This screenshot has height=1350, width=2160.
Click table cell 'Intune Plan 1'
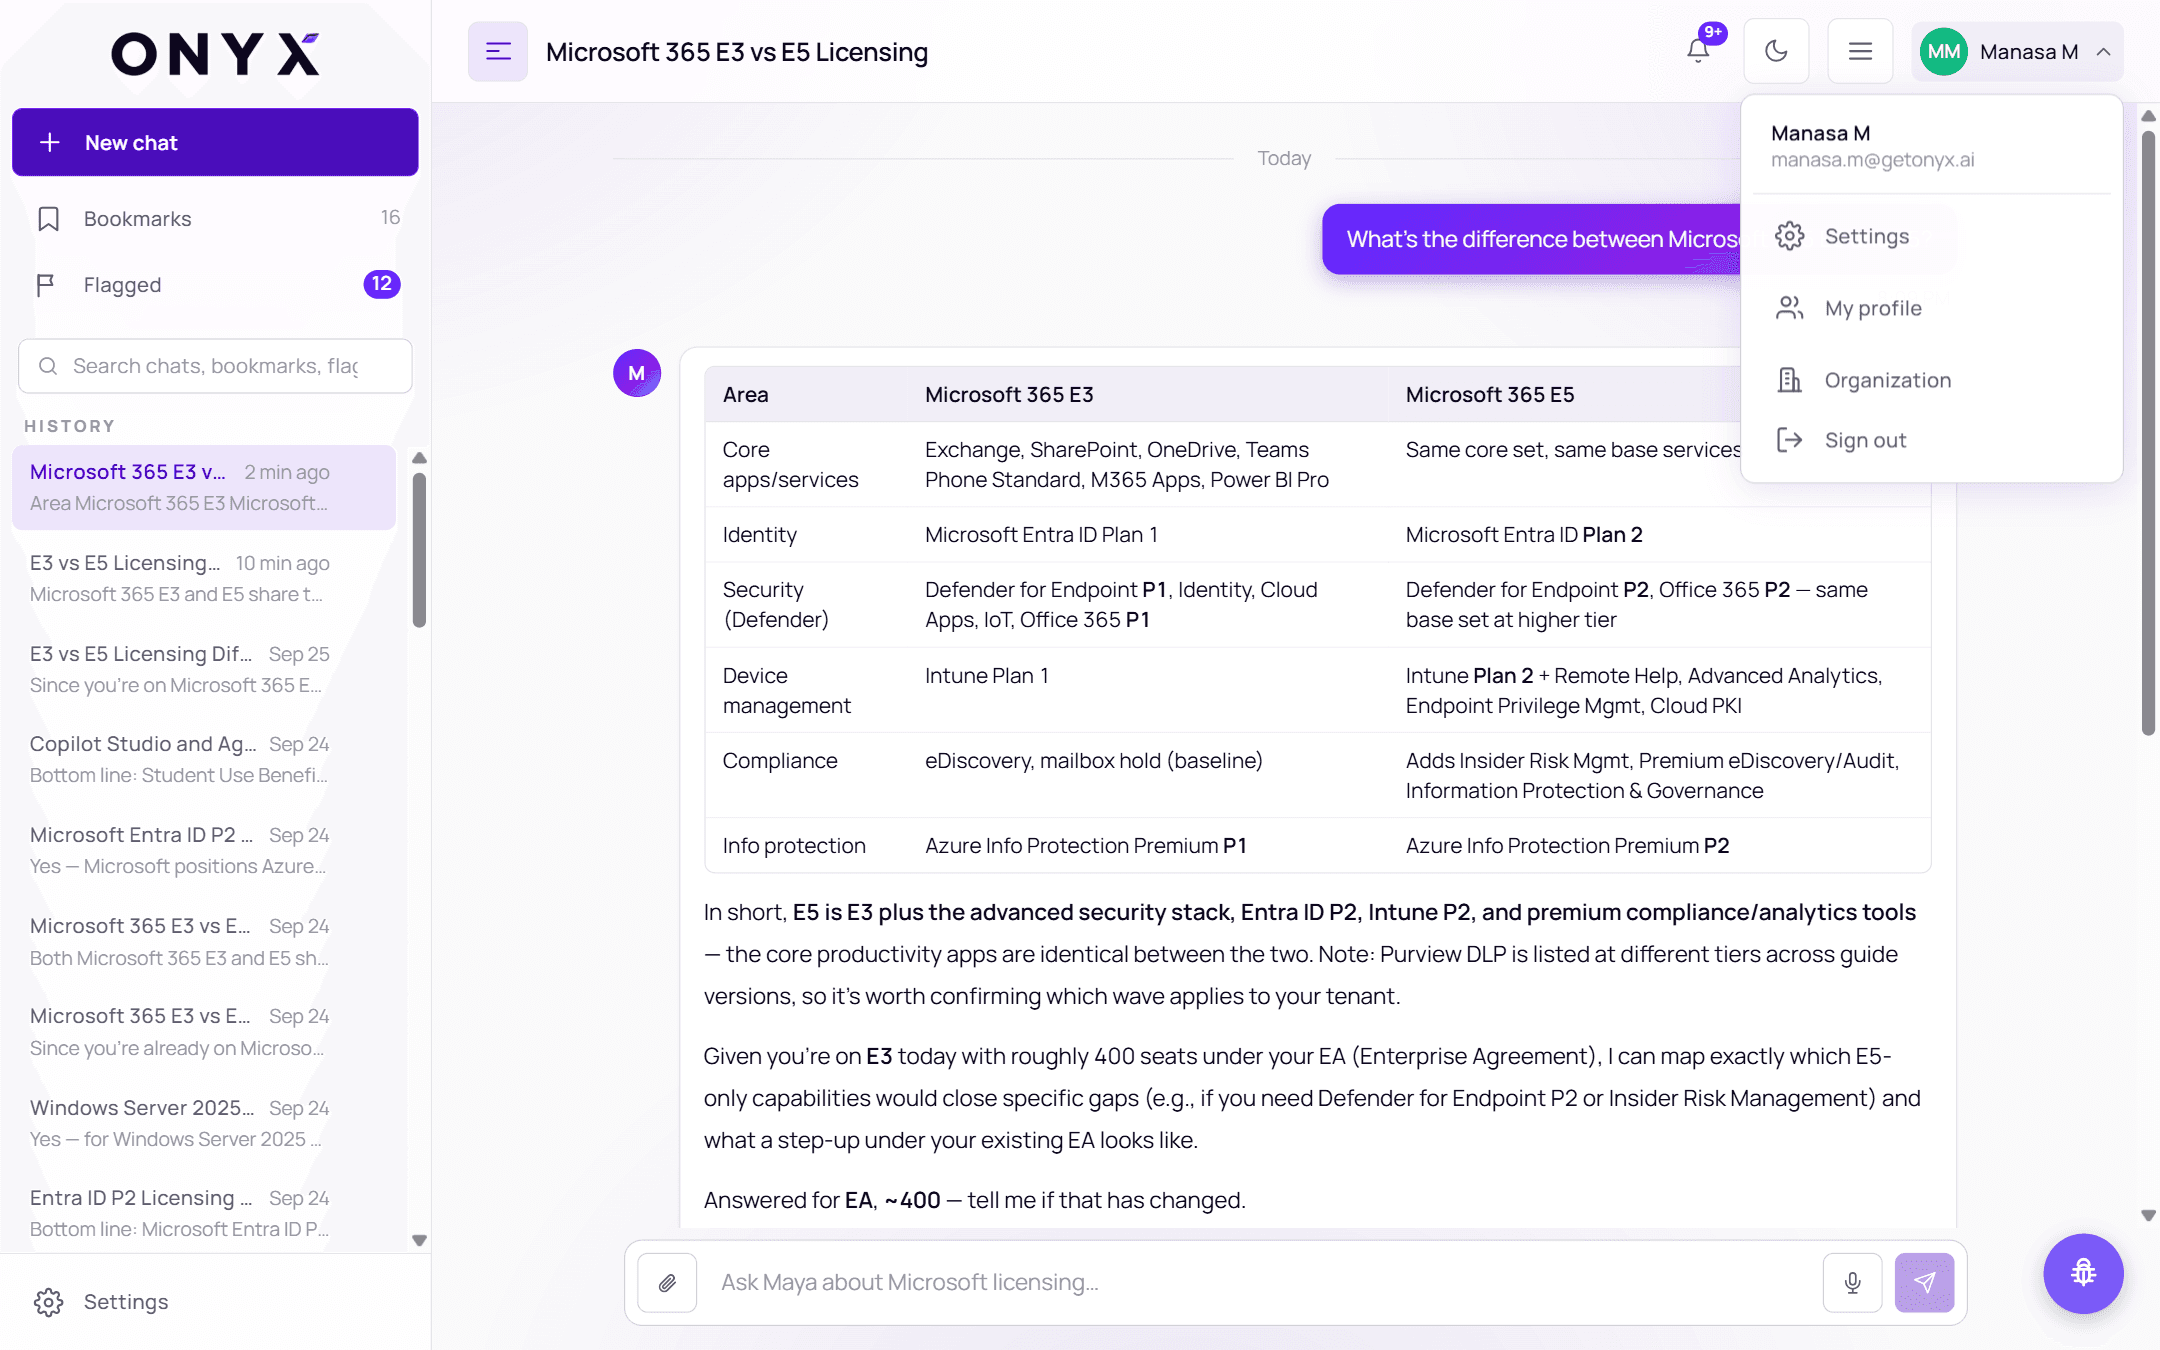986,676
